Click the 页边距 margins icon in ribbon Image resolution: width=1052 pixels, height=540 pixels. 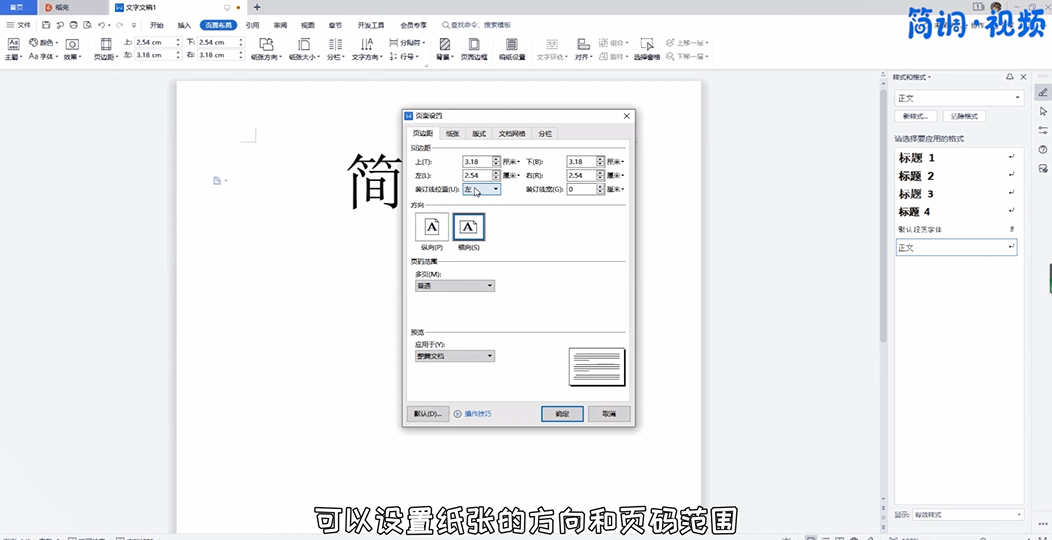click(x=106, y=45)
